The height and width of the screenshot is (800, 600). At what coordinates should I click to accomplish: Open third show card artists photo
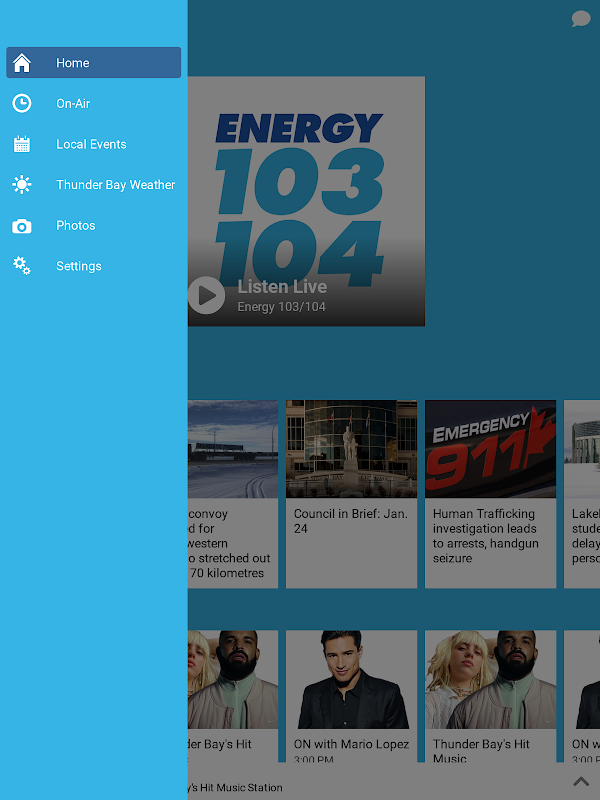click(x=490, y=680)
